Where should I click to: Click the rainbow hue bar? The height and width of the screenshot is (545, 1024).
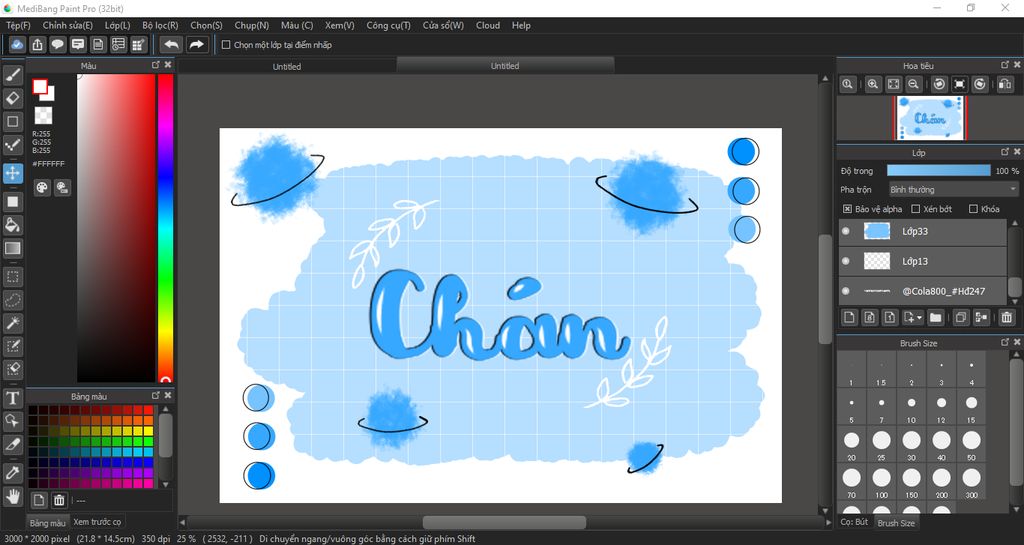point(165,228)
